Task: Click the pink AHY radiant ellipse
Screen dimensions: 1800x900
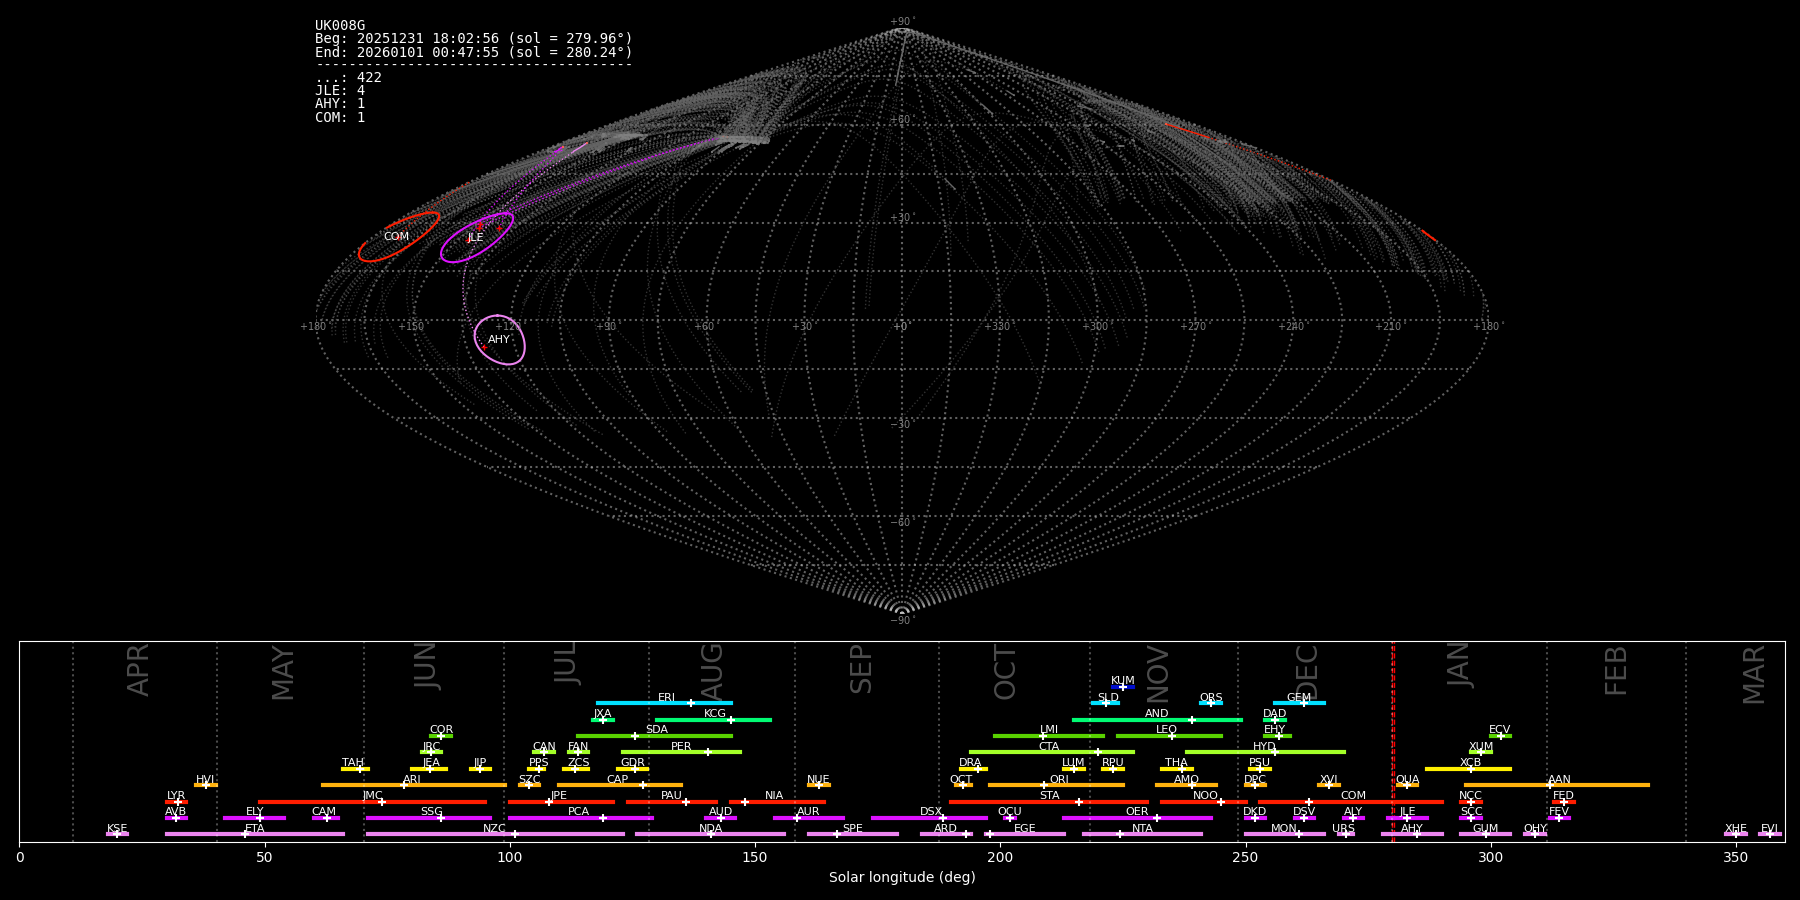Action: 499,340
